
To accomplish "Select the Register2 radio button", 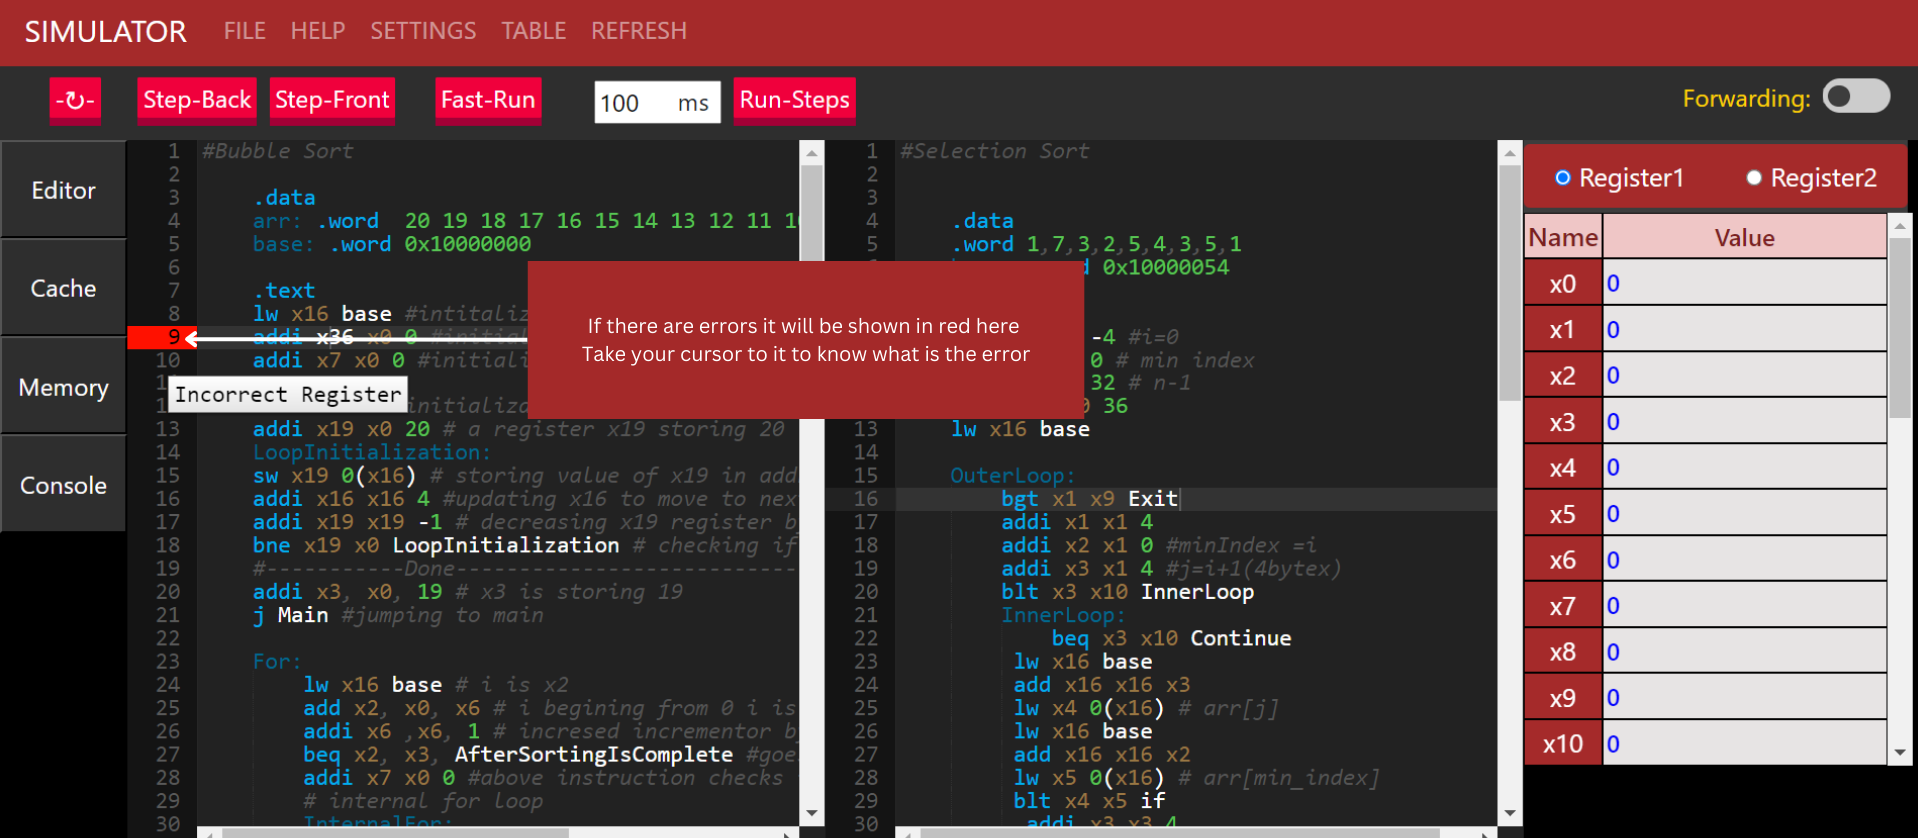I will pos(1754,178).
